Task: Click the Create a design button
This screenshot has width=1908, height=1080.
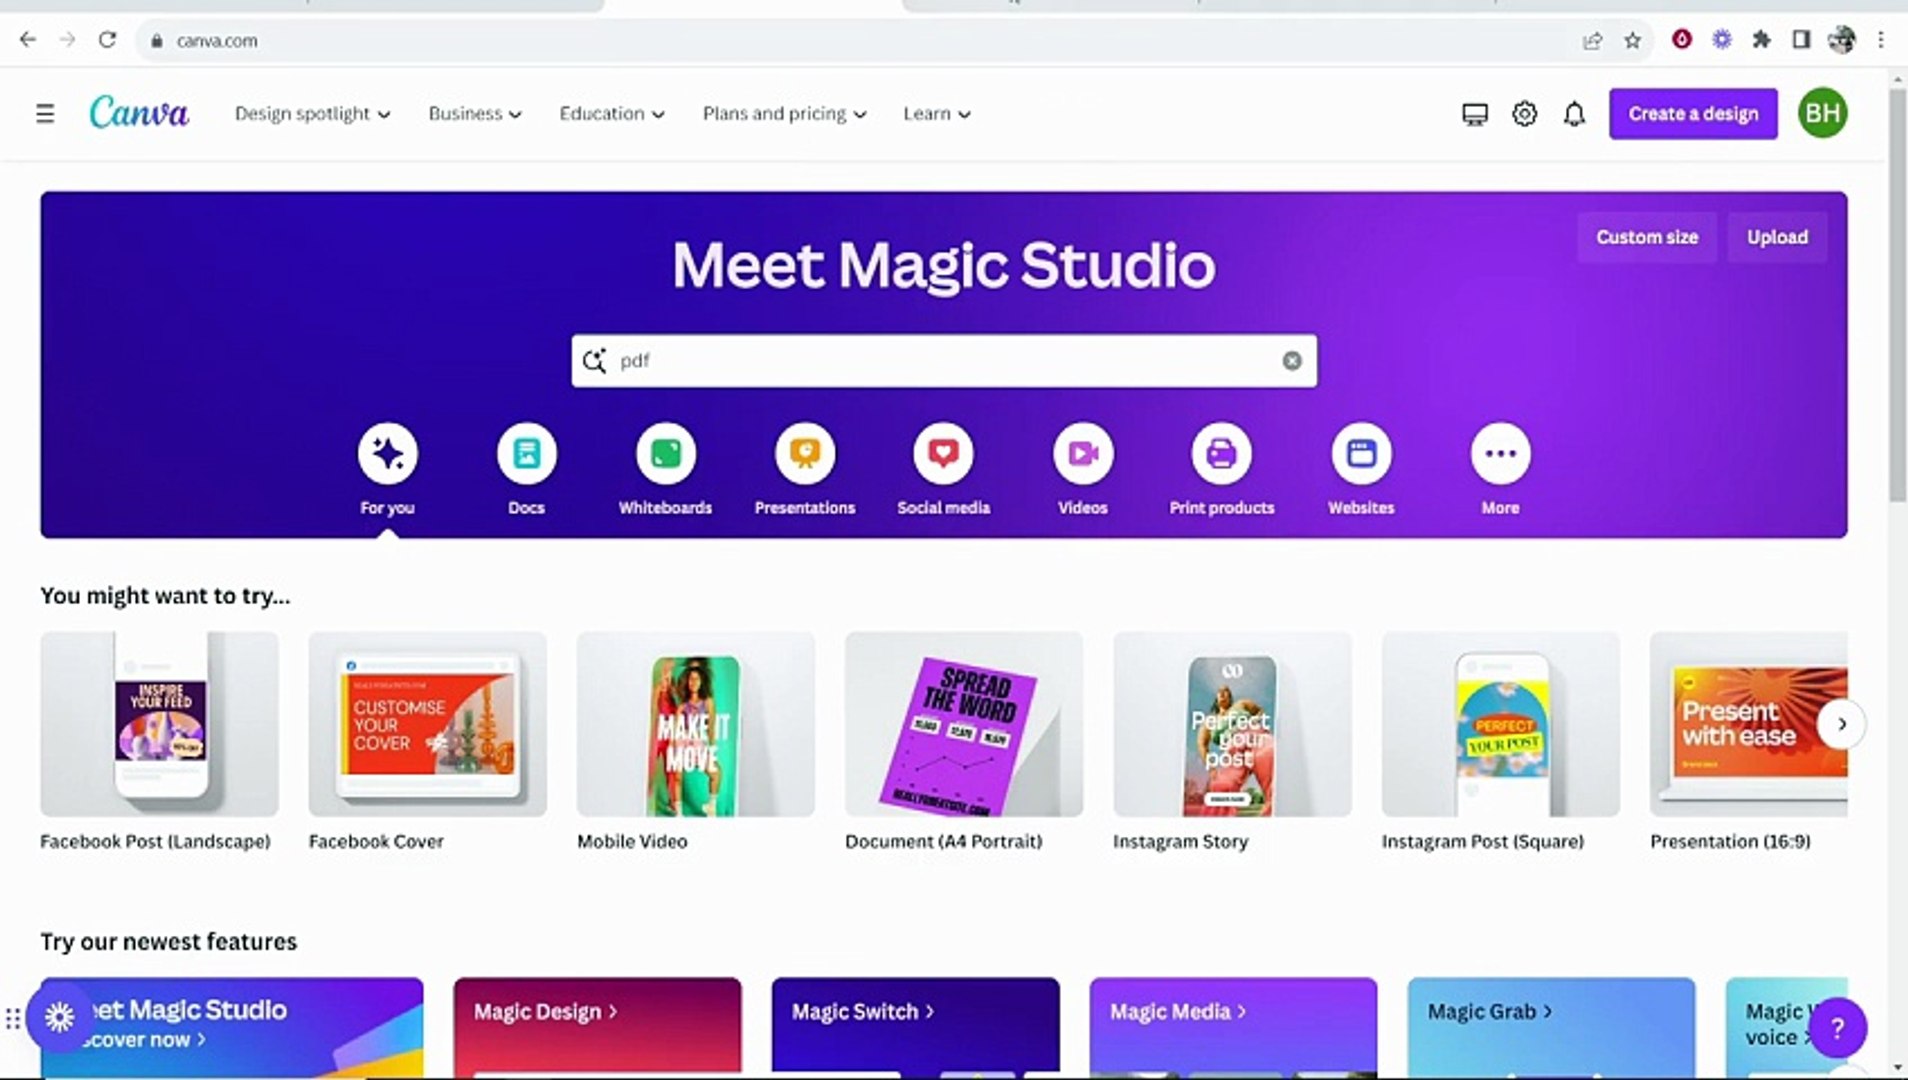Action: click(1692, 113)
